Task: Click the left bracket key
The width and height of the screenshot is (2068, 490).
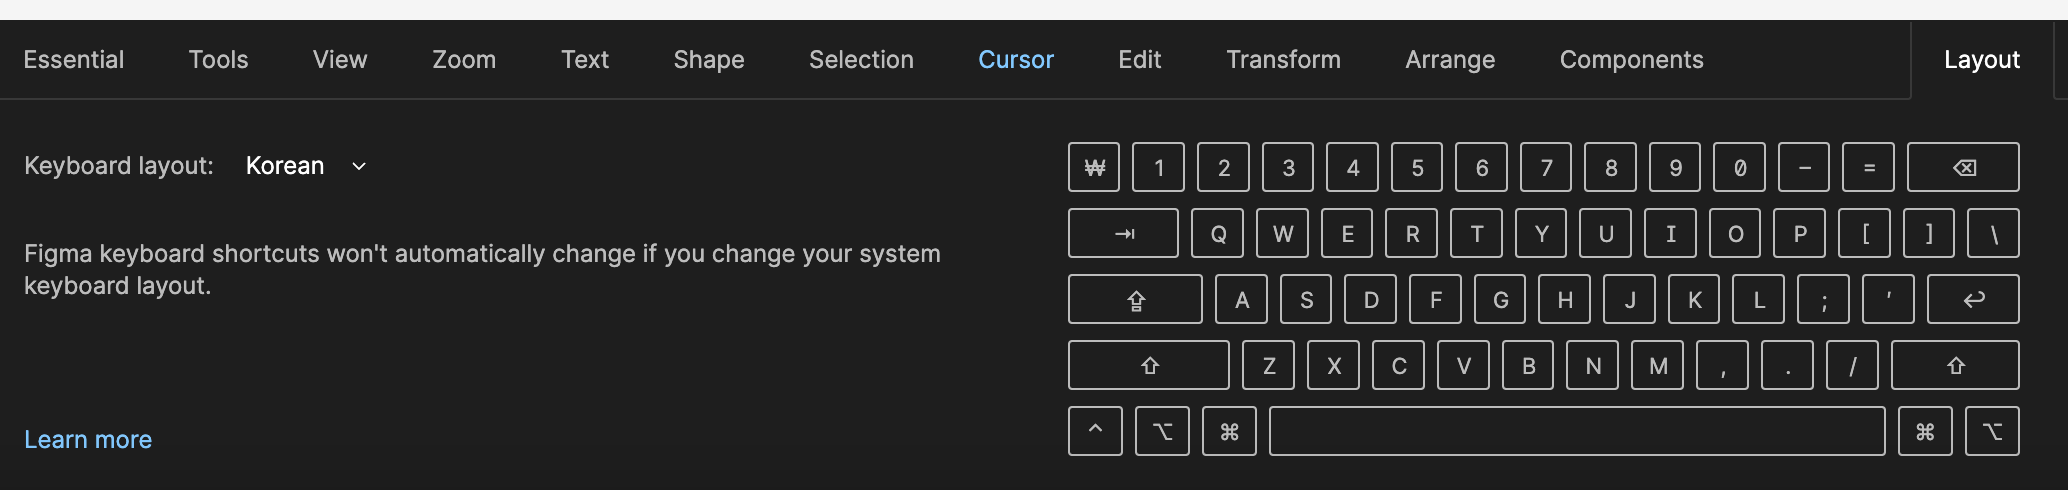Action: tap(1864, 233)
